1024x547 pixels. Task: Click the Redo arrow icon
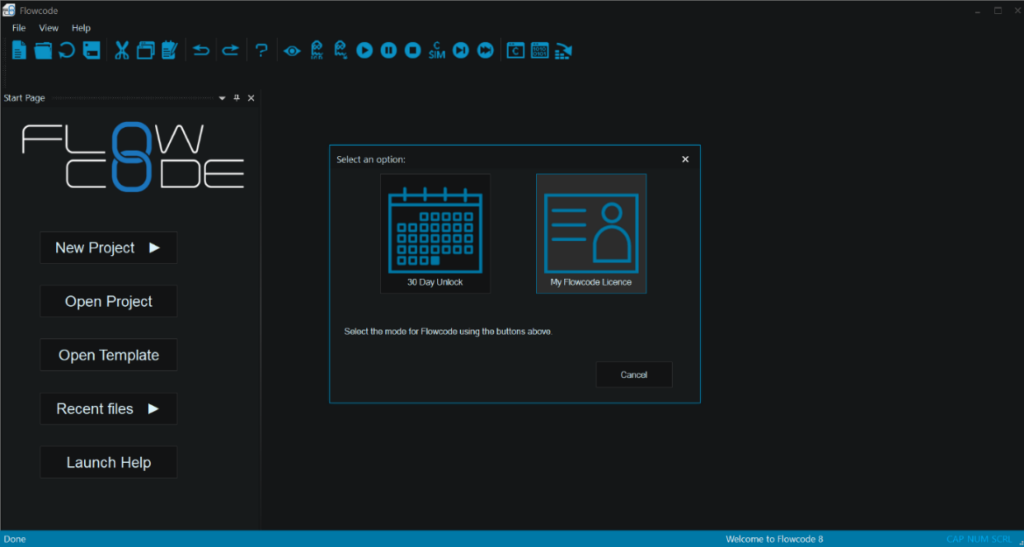pos(230,50)
